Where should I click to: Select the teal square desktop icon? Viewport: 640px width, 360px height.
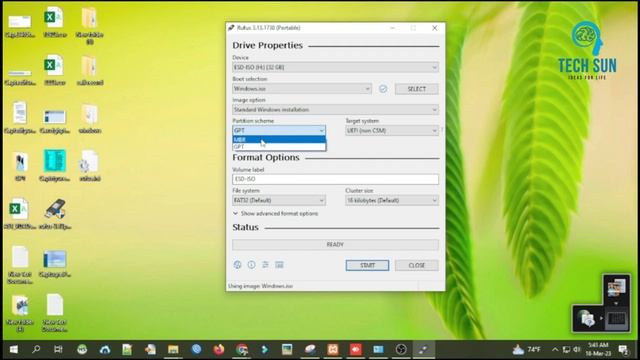pyautogui.click(x=55, y=165)
